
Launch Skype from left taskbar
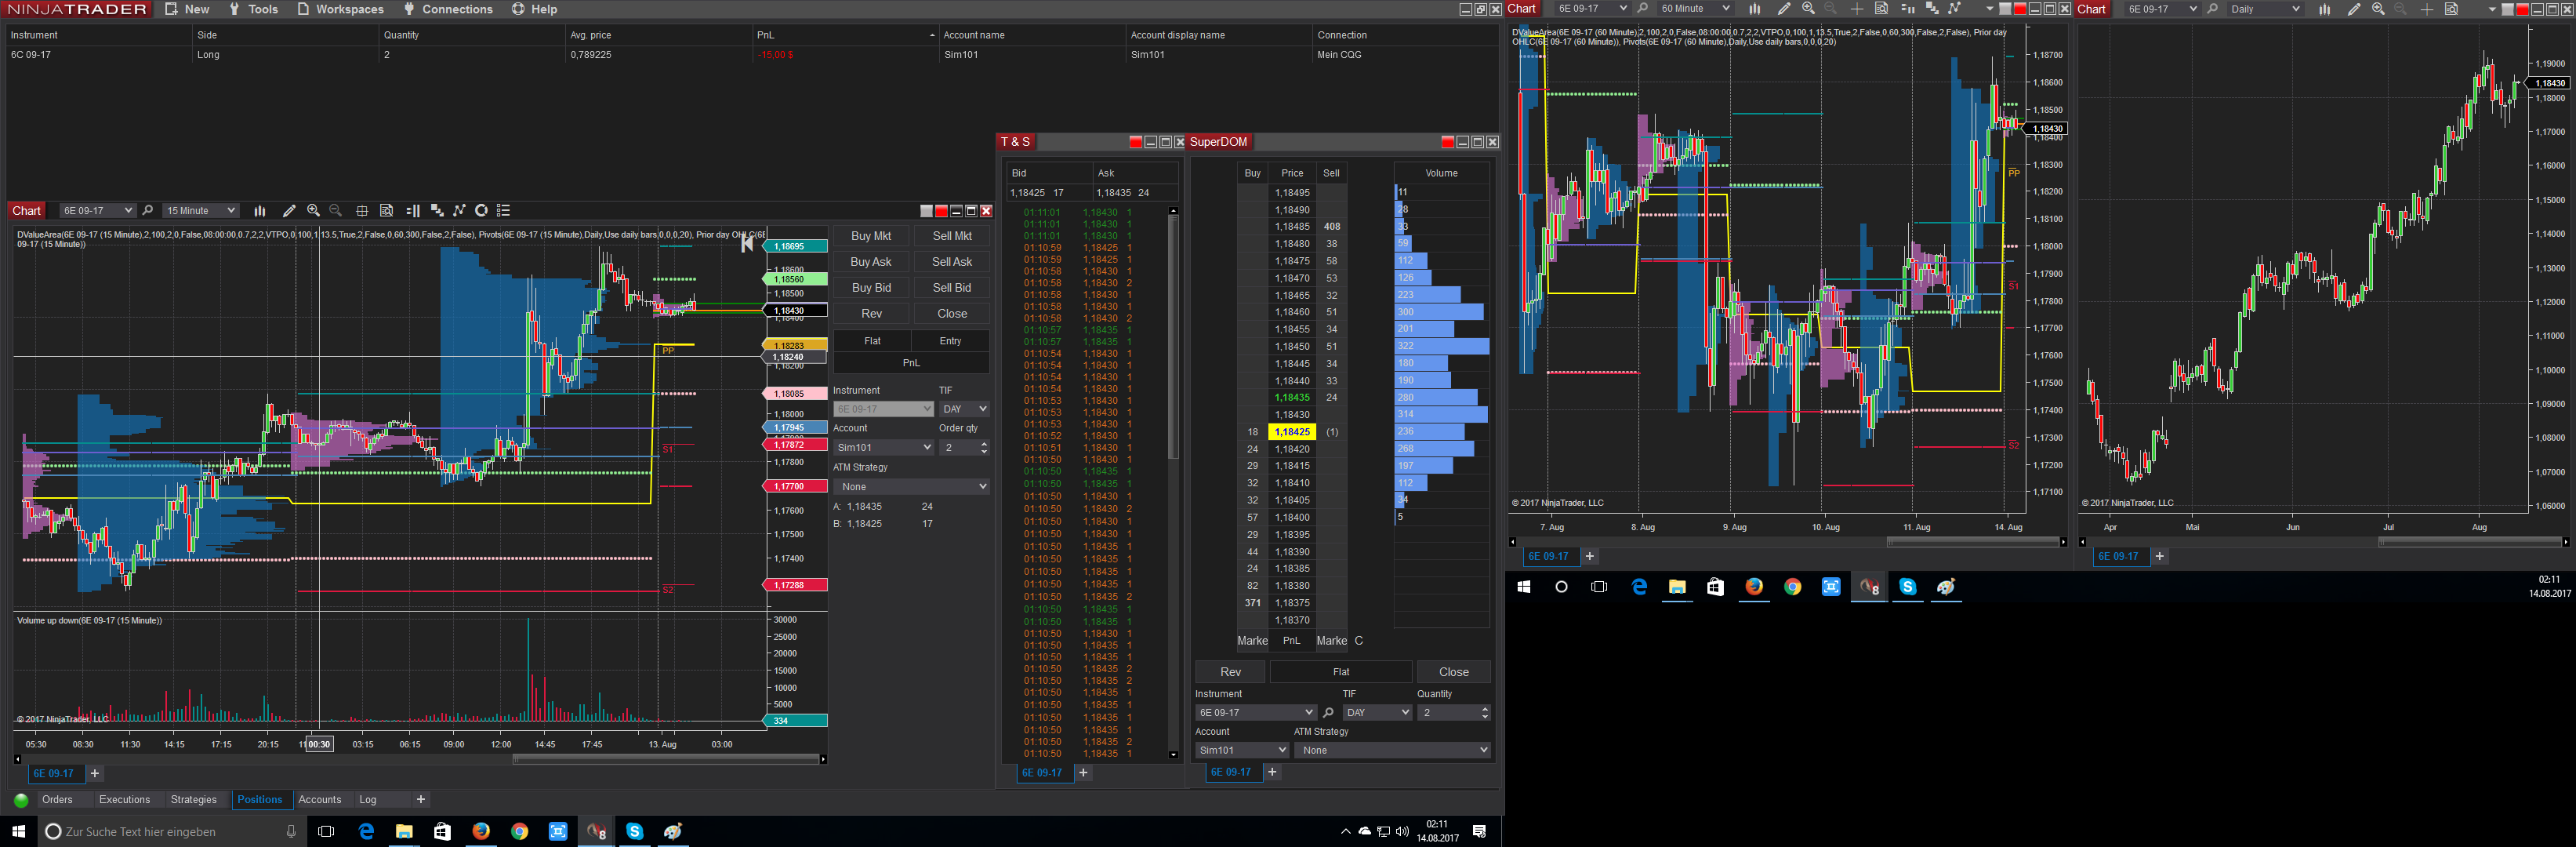coord(635,831)
